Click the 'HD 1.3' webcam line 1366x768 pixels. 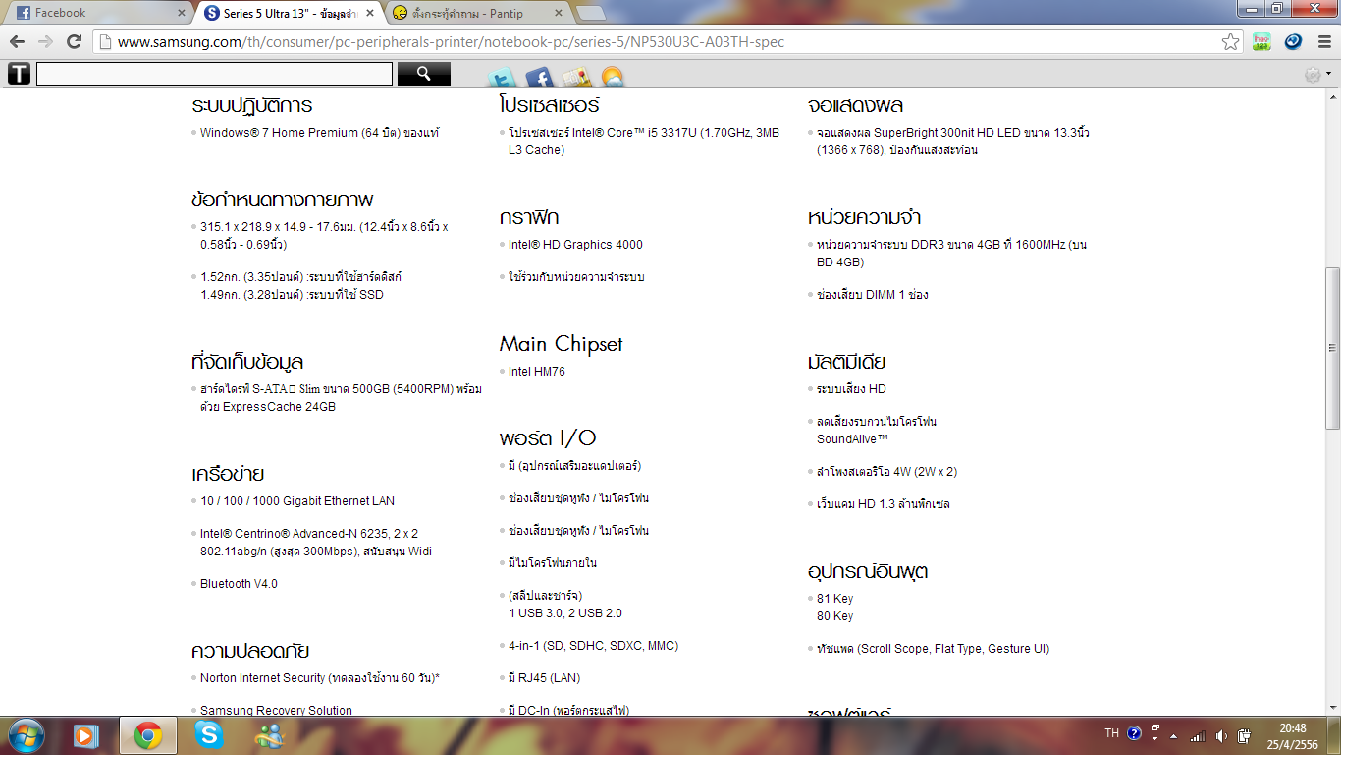[x=883, y=504]
